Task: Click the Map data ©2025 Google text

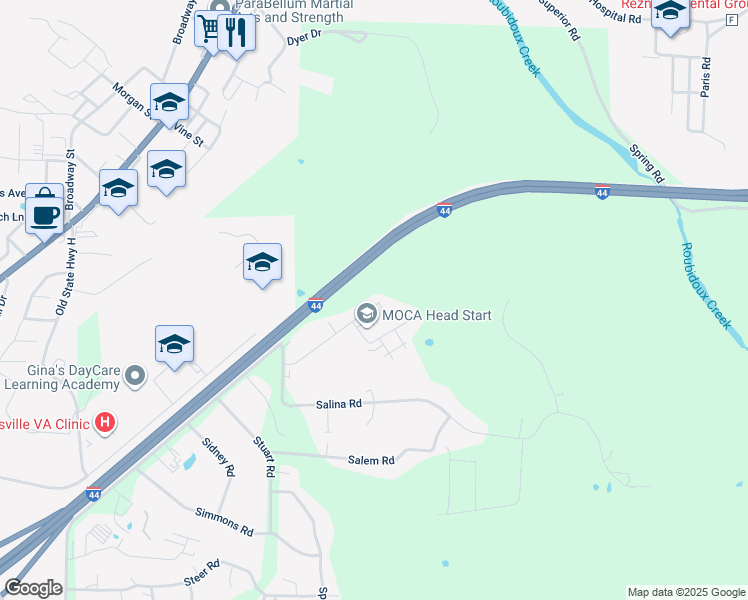Action: pyautogui.click(x=686, y=592)
